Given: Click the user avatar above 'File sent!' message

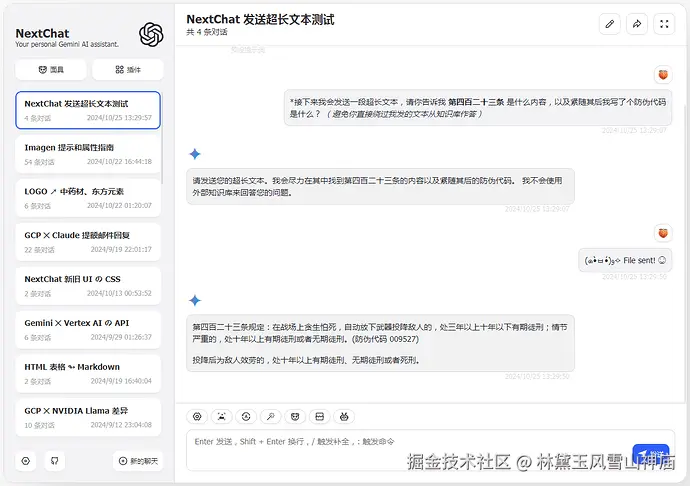Looking at the screenshot, I should tap(663, 233).
